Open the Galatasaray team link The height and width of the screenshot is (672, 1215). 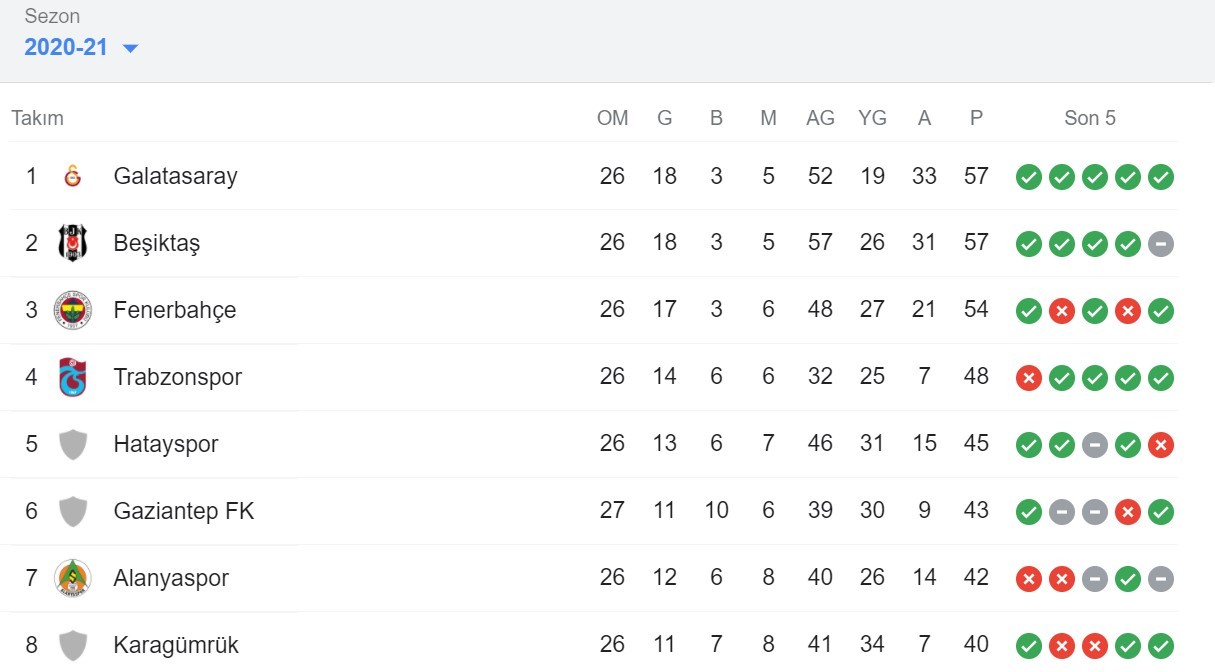[x=175, y=176]
